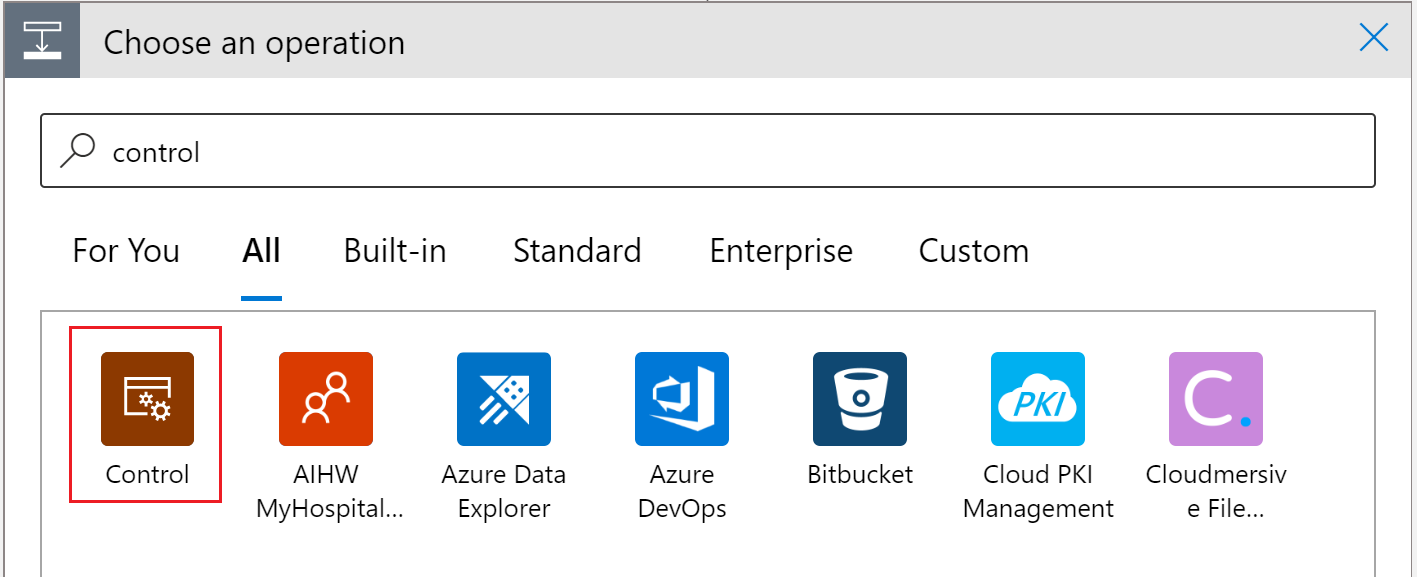Pick the Azure DevOps connector icon

(681, 398)
